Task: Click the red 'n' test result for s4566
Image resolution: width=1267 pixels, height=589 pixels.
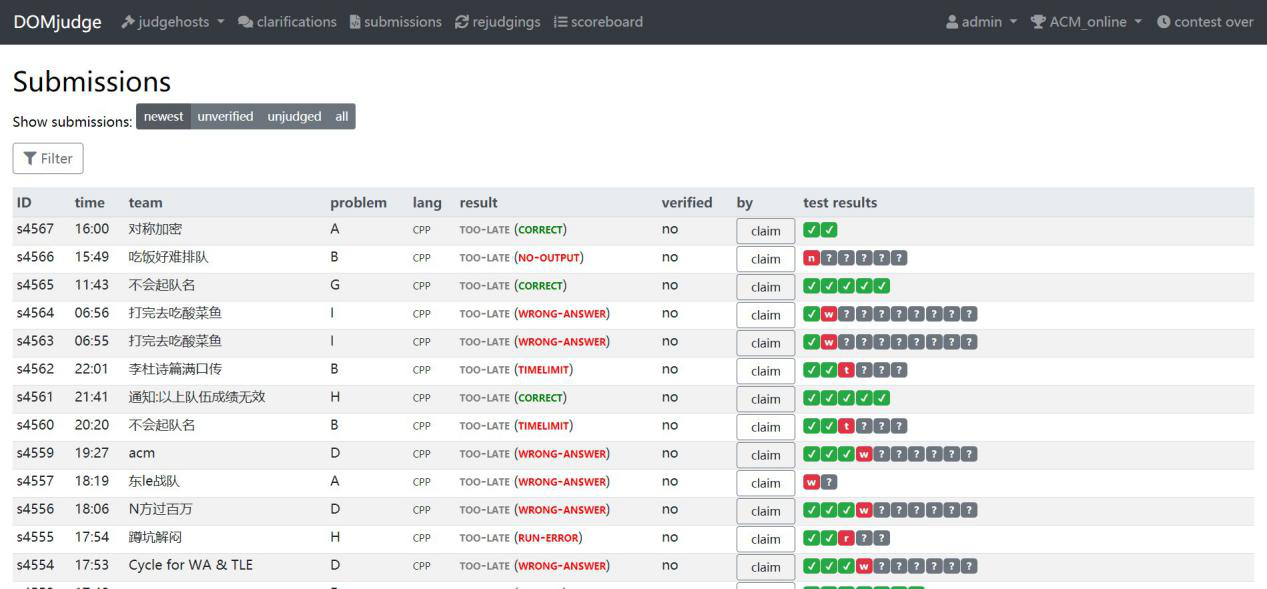Action: 811,258
